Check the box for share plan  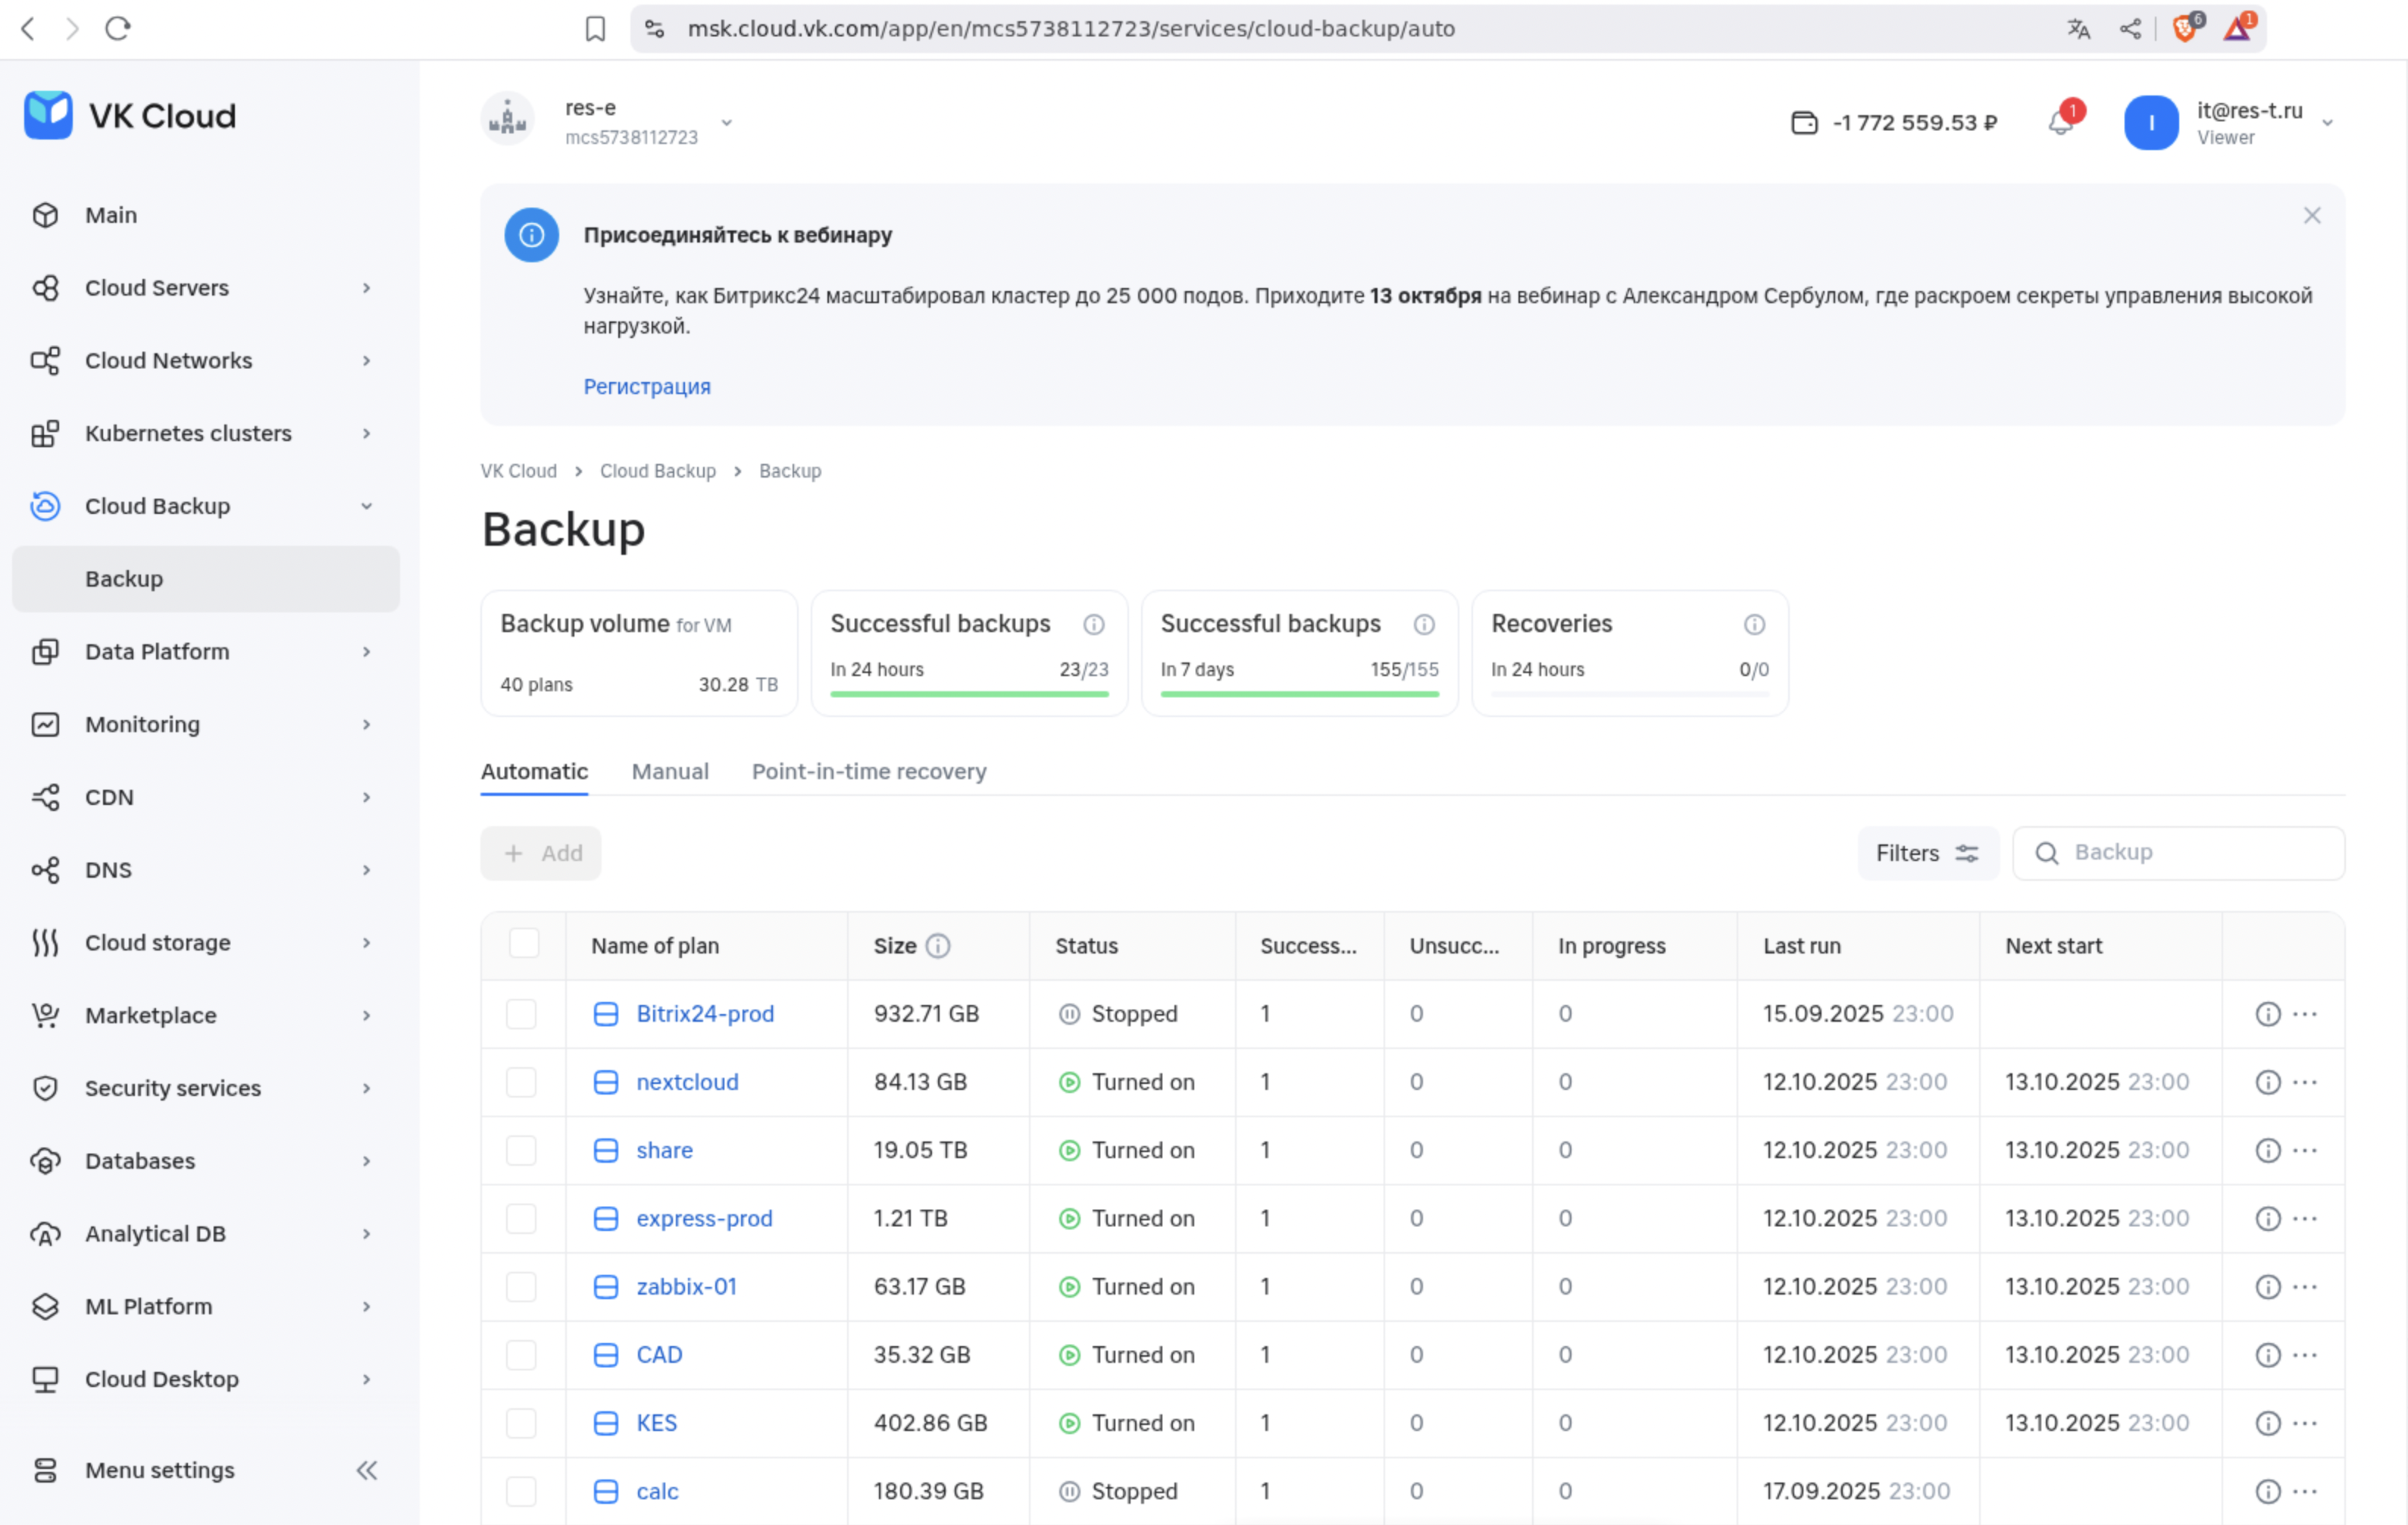tap(521, 1150)
